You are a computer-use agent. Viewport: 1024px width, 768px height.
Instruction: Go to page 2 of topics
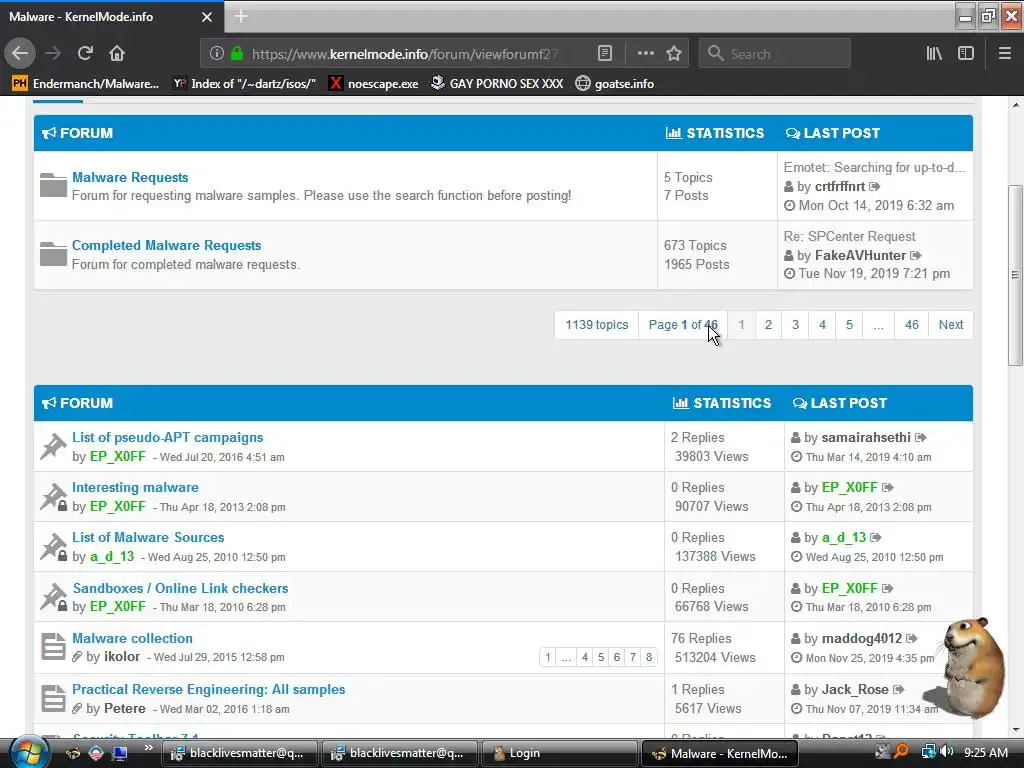(x=768, y=325)
